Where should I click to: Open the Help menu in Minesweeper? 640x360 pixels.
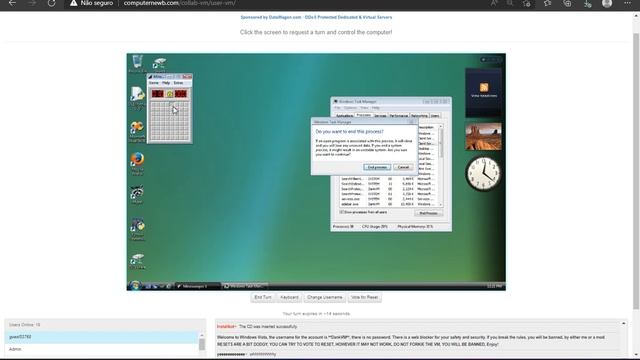pos(166,83)
